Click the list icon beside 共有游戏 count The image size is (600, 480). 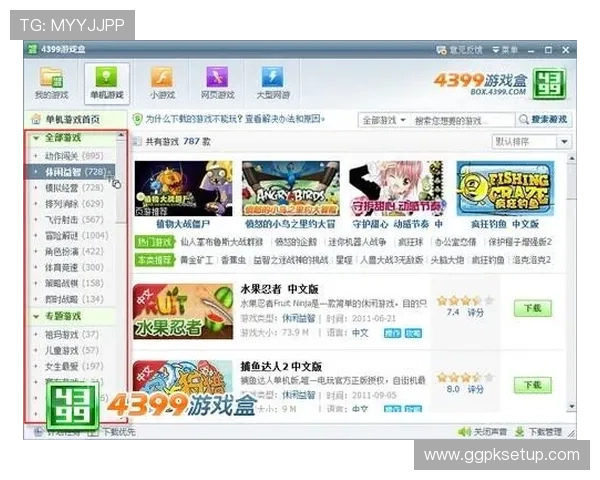[x=137, y=142]
